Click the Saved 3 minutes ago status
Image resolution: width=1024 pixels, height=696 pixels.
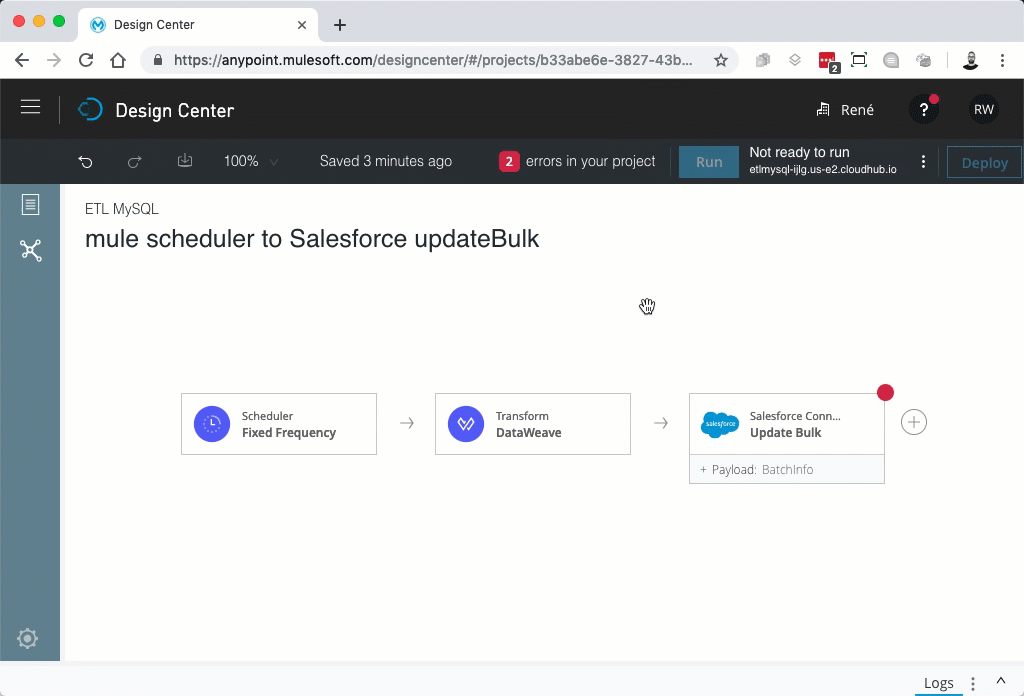click(x=385, y=161)
